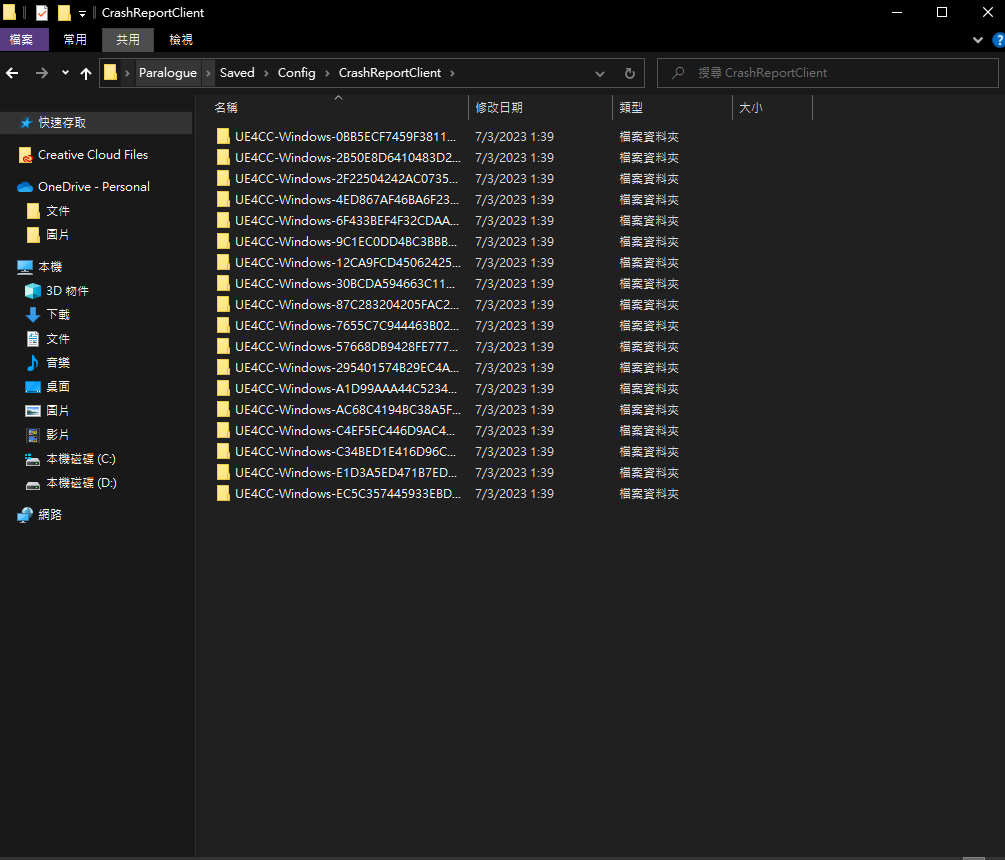Expand chevron after Config in path
This screenshot has width=1005, height=860.
[327, 73]
